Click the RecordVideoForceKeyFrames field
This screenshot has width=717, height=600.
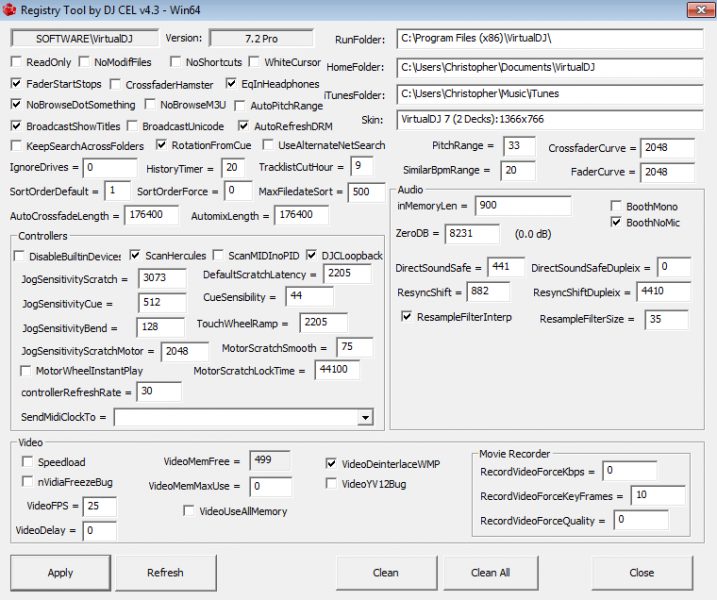[658, 495]
